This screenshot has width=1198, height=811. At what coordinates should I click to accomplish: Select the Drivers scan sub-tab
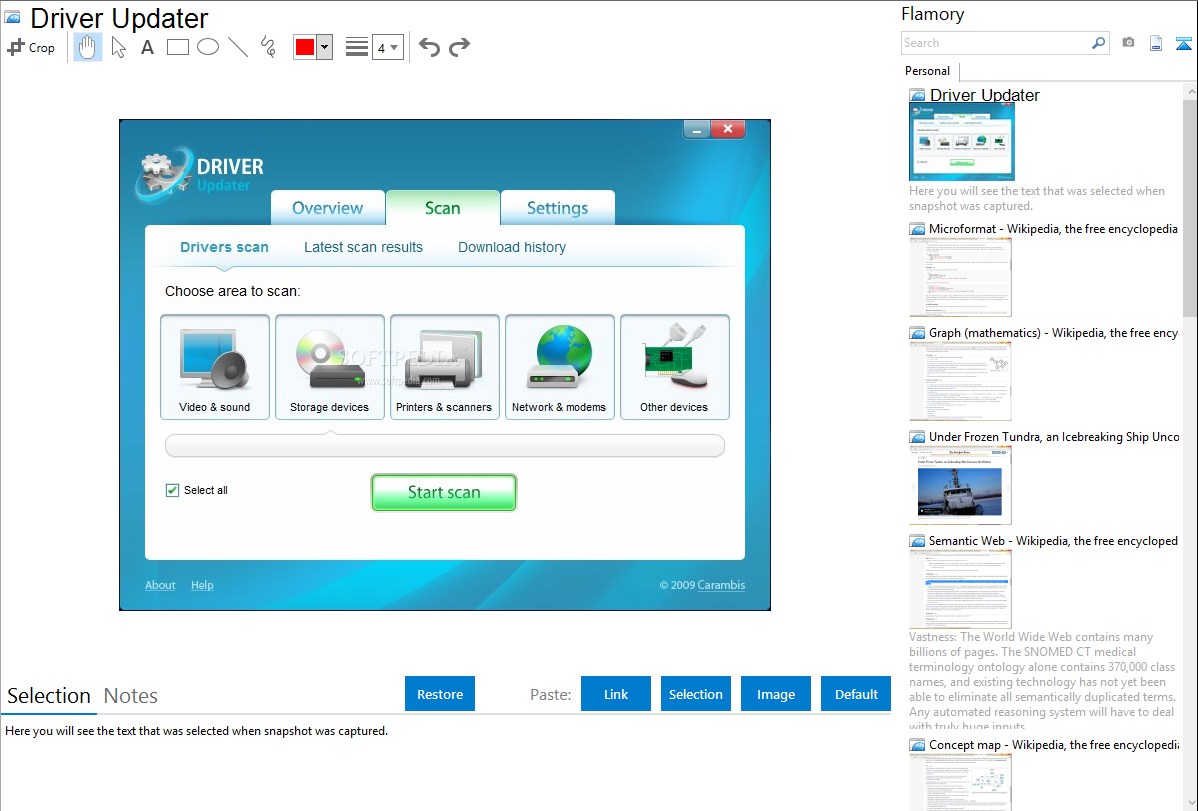(224, 247)
